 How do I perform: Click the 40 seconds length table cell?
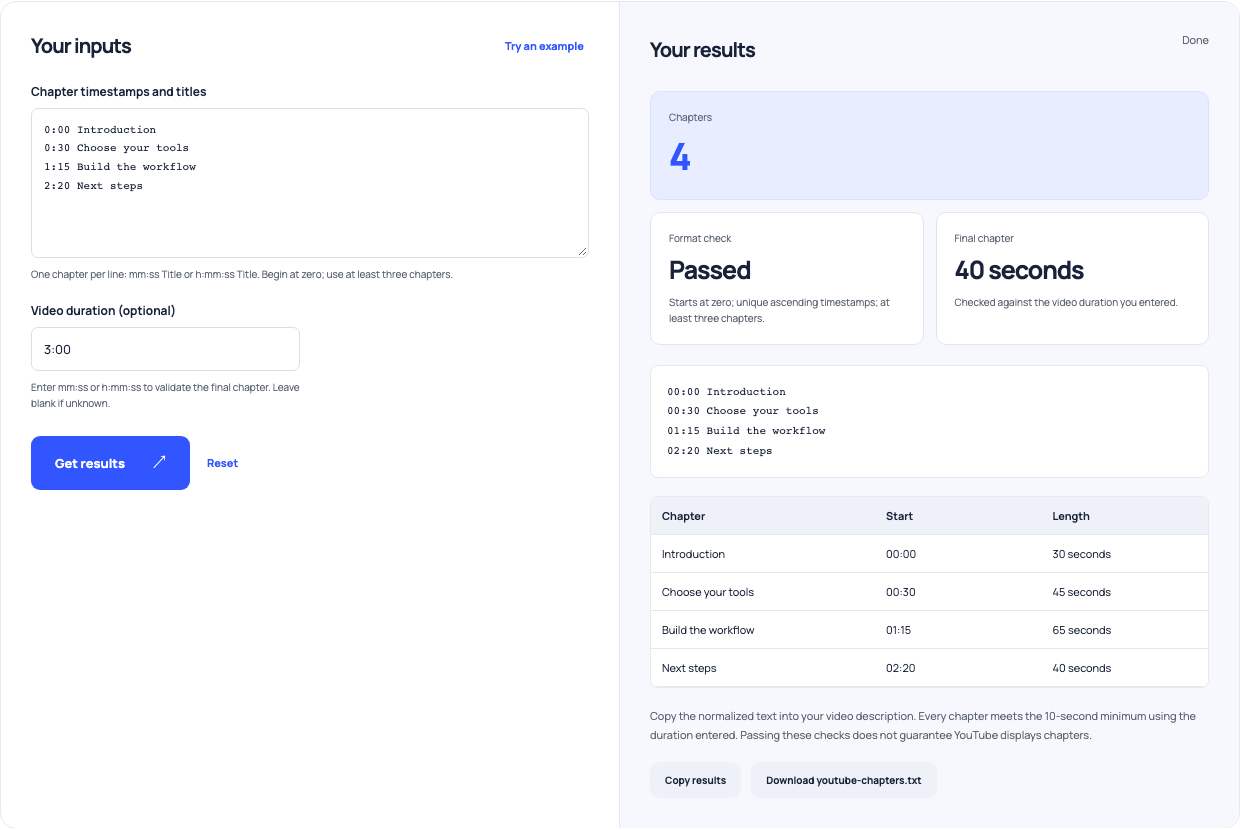coord(1082,668)
